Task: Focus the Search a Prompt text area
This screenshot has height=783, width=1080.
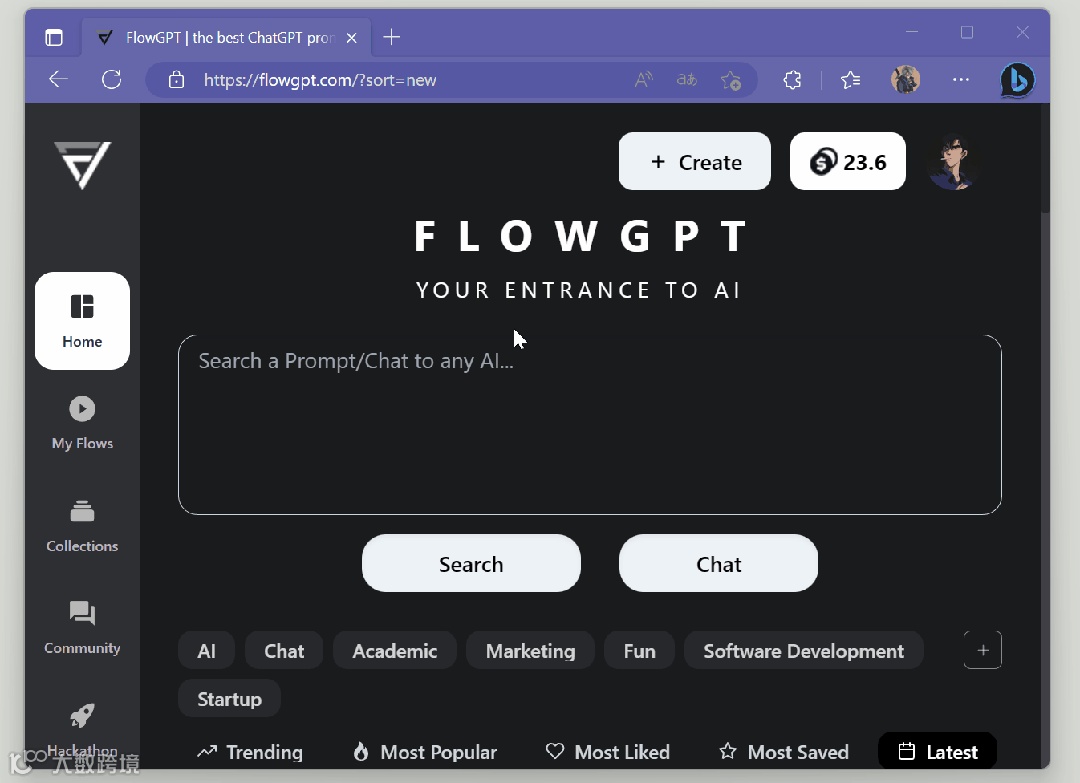Action: 590,425
